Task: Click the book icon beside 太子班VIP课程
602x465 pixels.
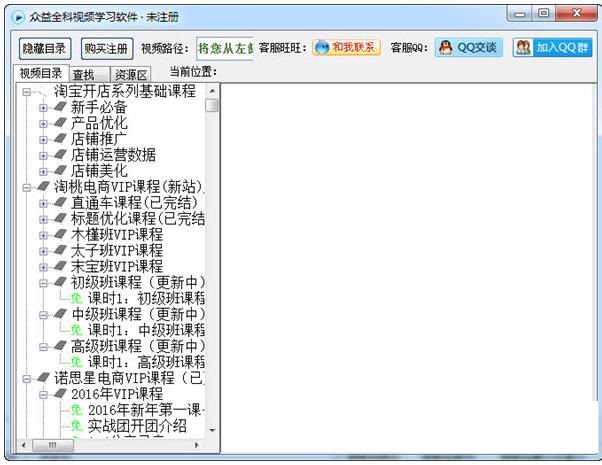Action: [60, 251]
